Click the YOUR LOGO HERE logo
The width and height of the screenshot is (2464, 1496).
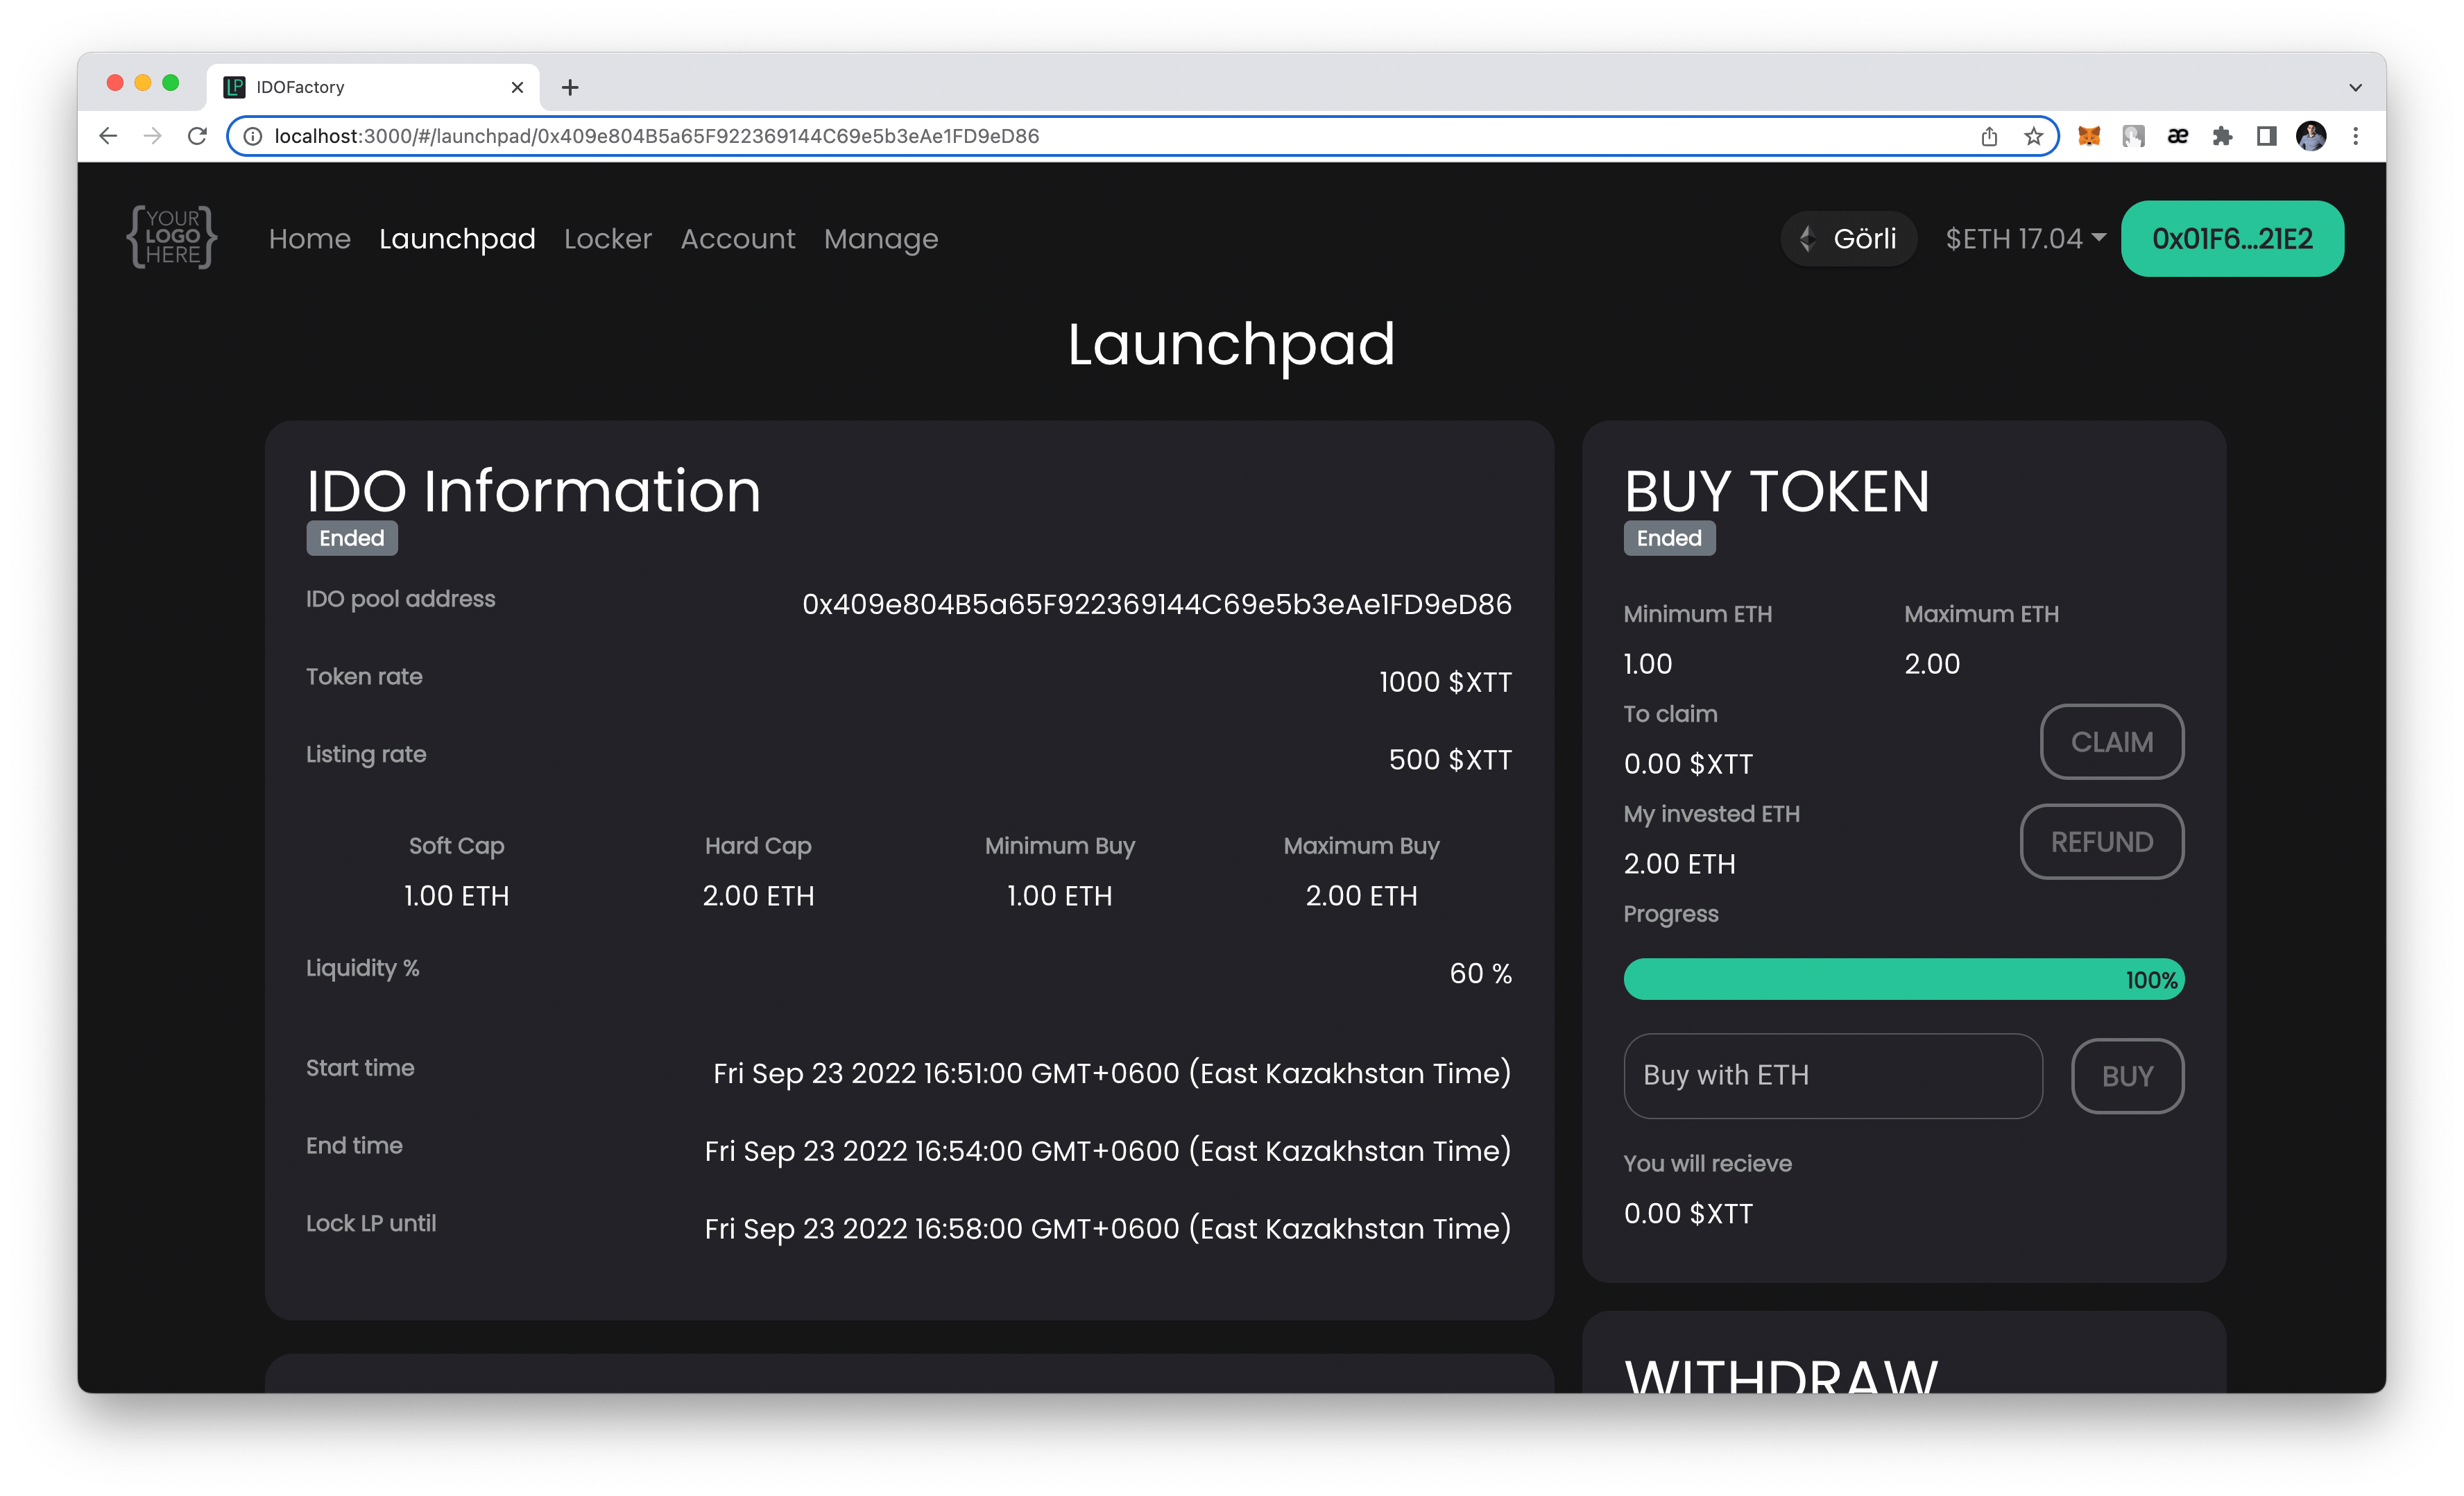point(172,237)
